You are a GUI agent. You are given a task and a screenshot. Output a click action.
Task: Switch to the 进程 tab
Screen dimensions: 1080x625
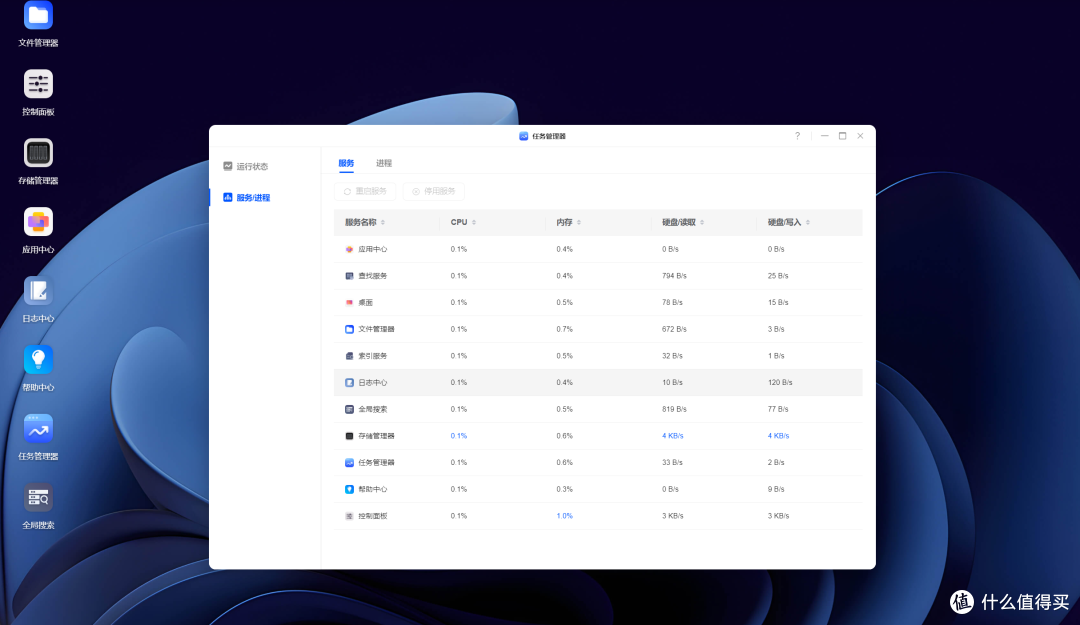[x=384, y=163]
